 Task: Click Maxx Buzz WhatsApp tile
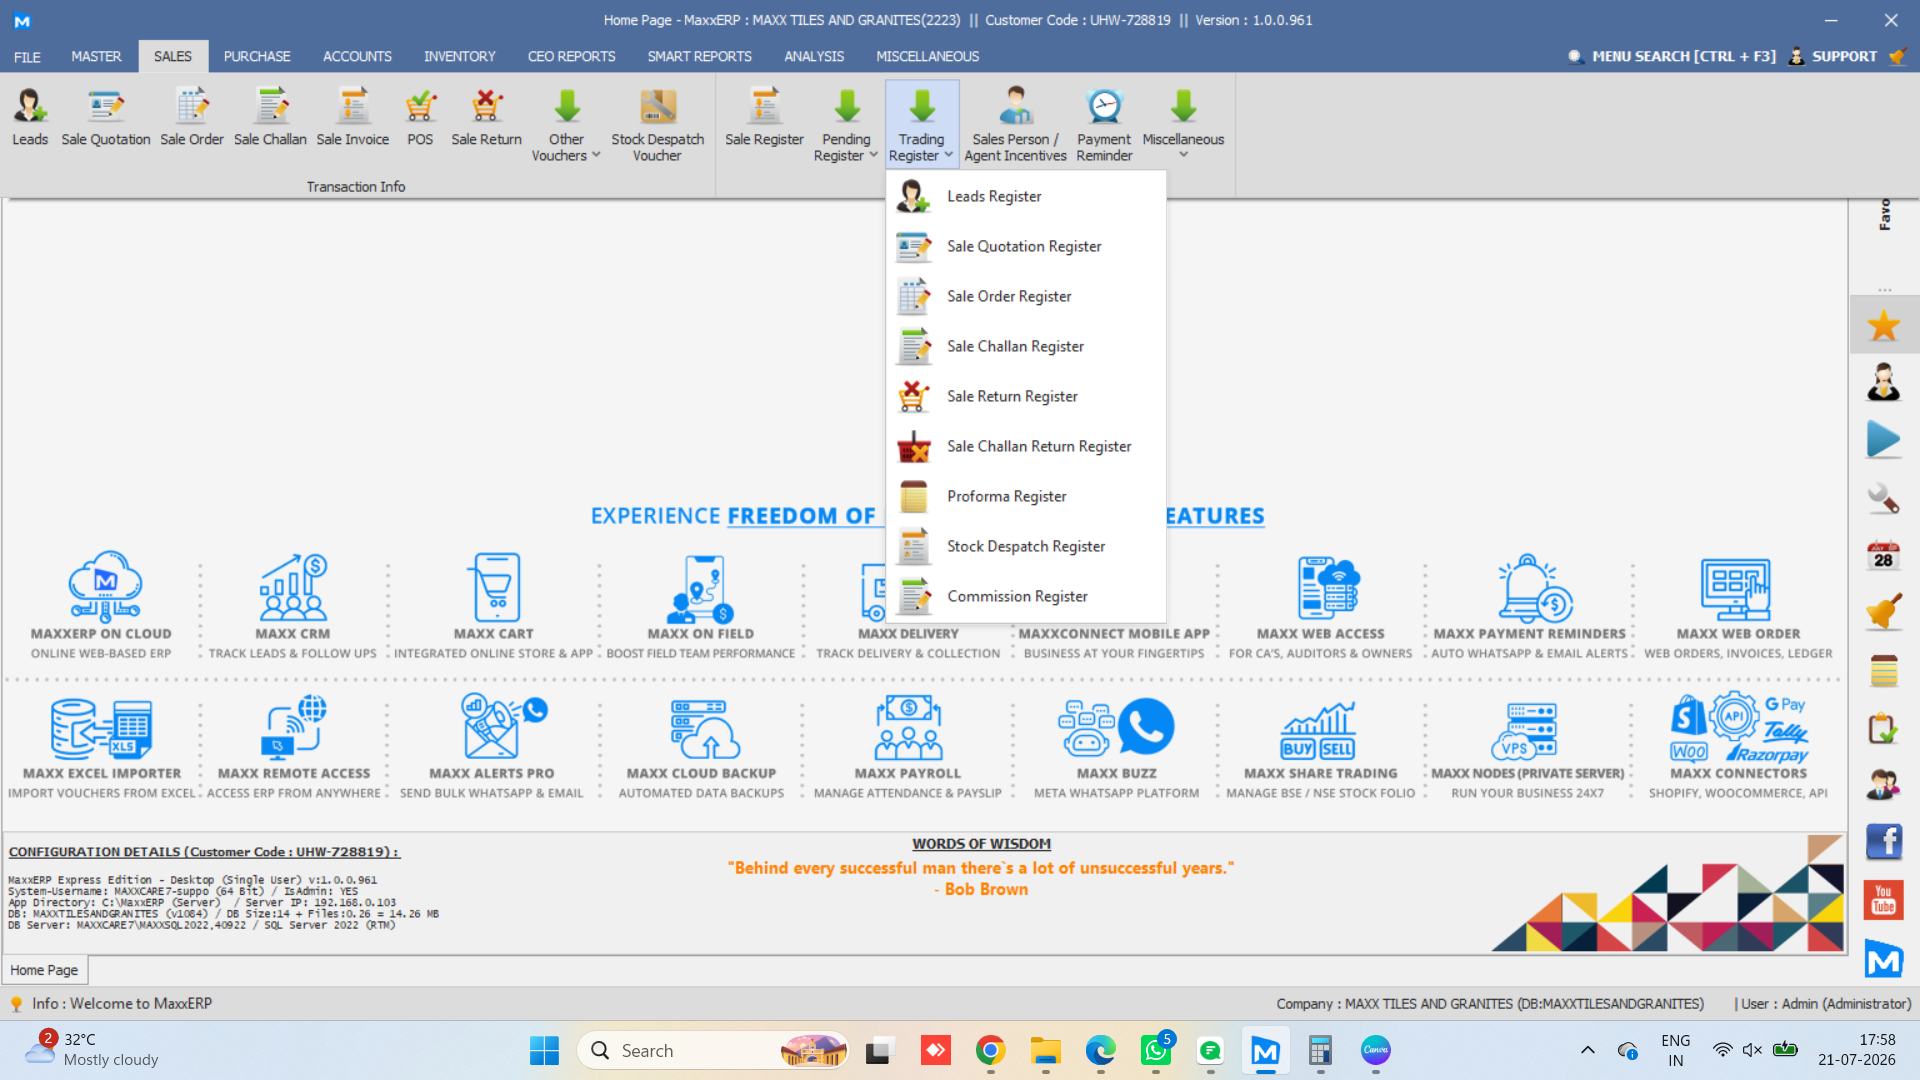[x=1116, y=747]
